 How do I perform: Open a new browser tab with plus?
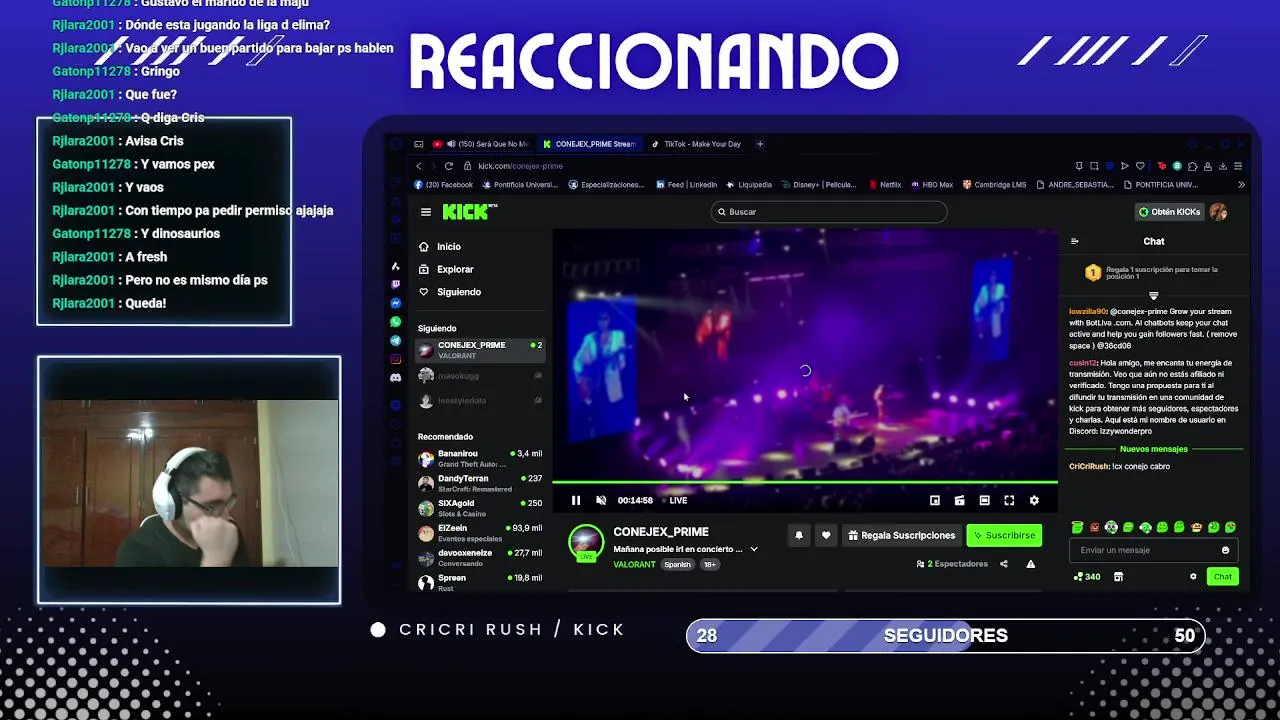point(760,144)
